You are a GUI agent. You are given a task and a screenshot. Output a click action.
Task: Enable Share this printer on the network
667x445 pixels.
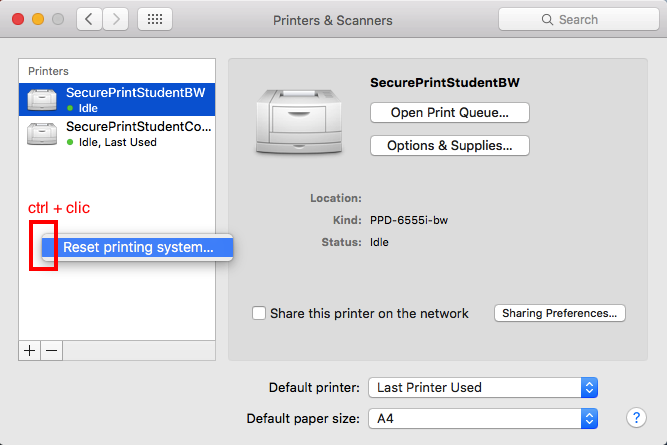[x=260, y=313]
